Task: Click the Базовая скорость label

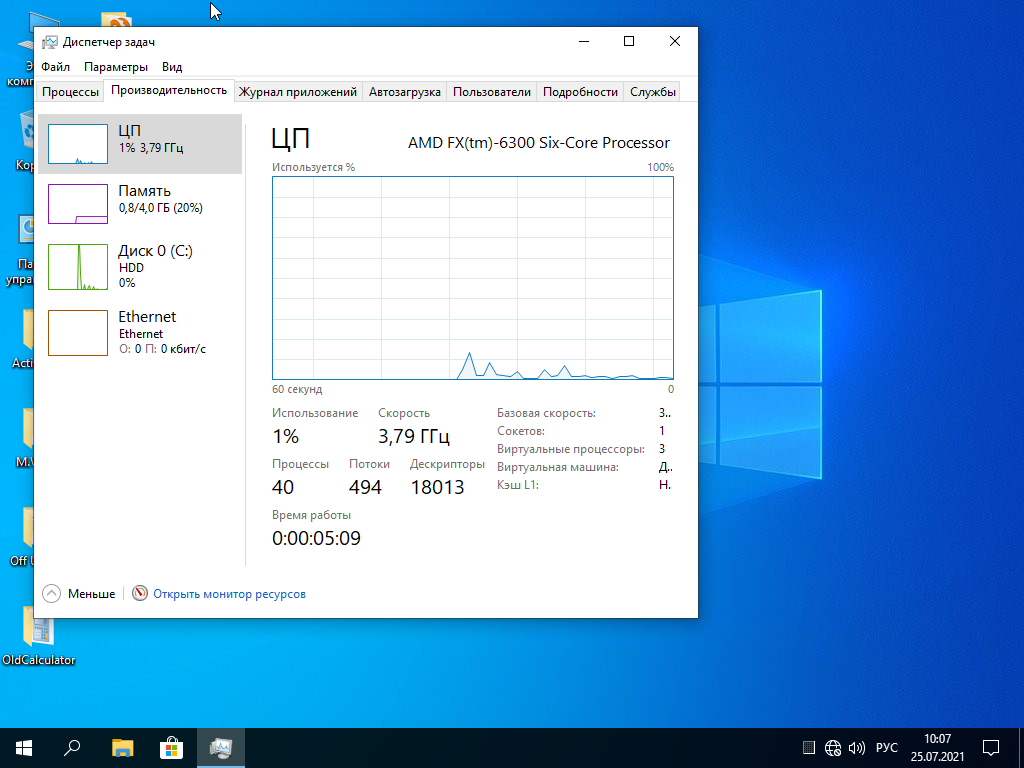Action: tap(546, 413)
